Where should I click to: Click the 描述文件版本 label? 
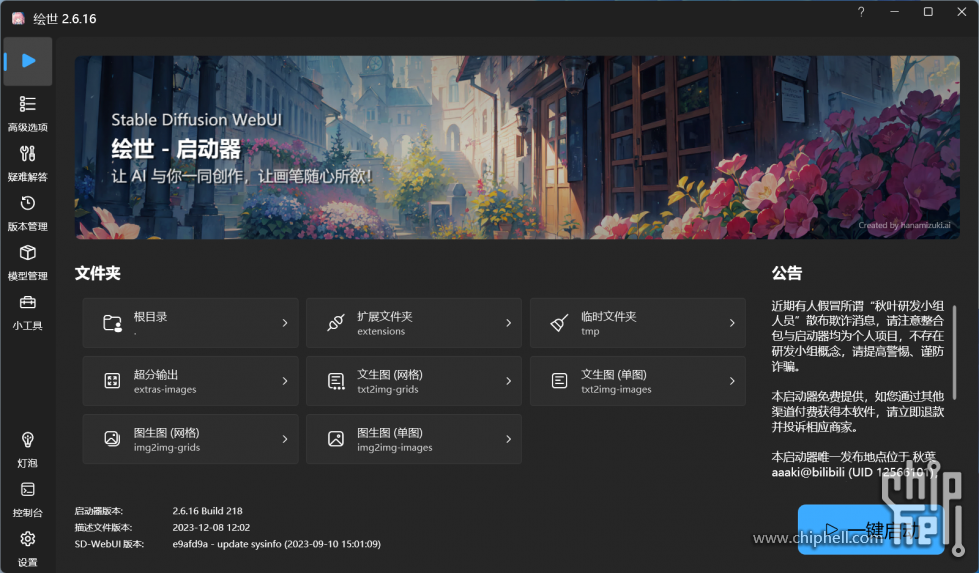(x=103, y=527)
